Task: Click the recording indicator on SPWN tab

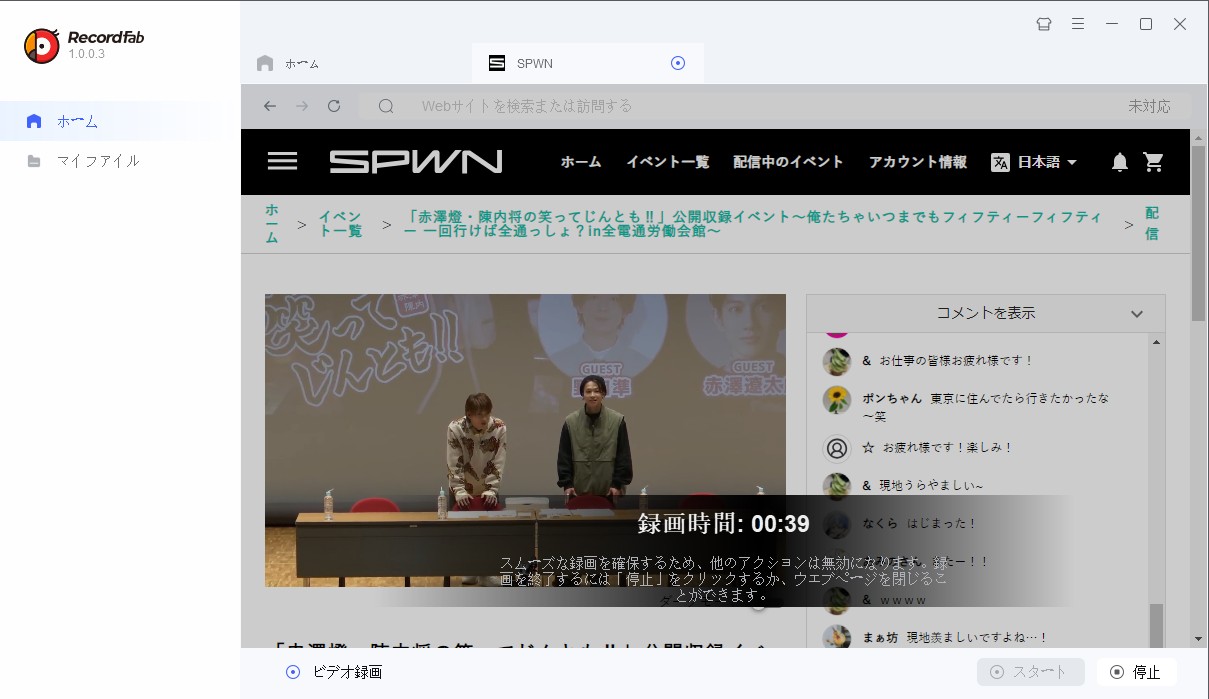Action: tap(677, 63)
